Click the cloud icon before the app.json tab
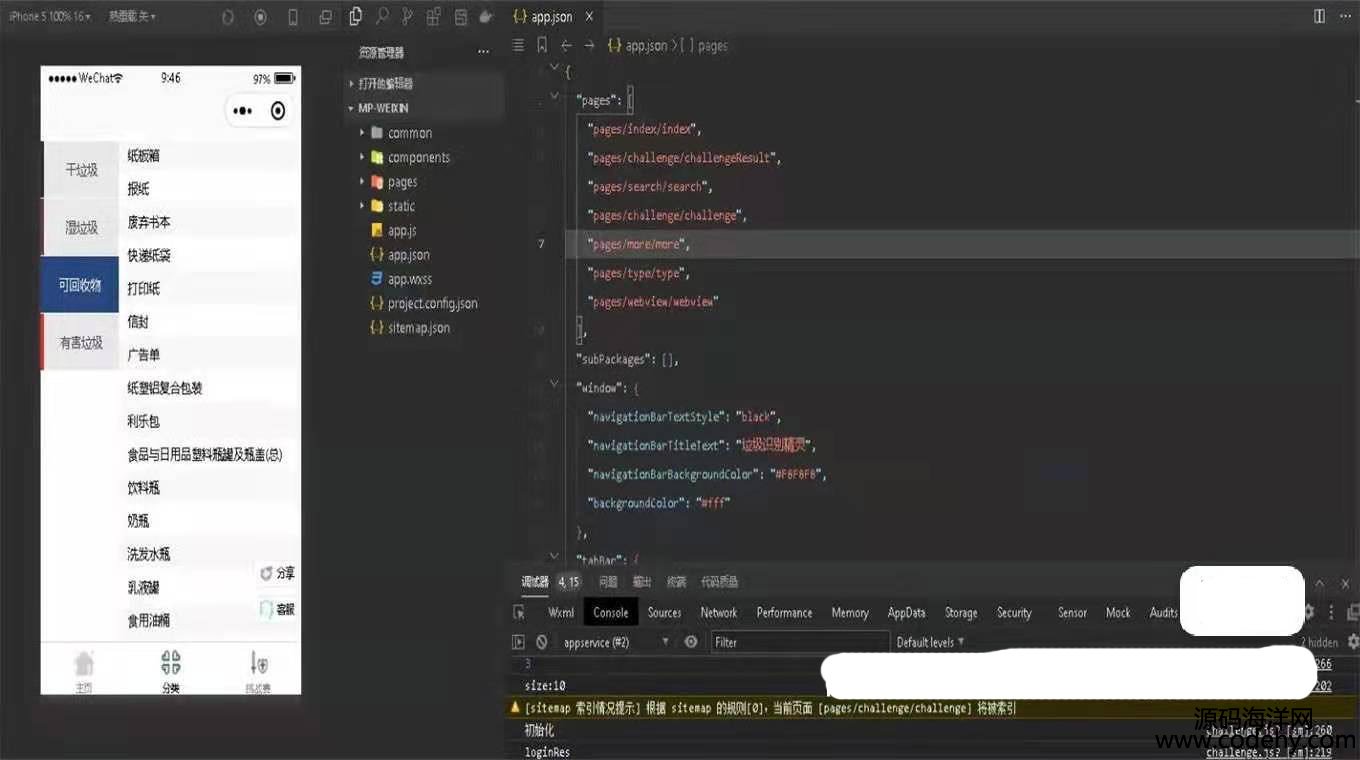The width and height of the screenshot is (1360, 760). tap(486, 17)
